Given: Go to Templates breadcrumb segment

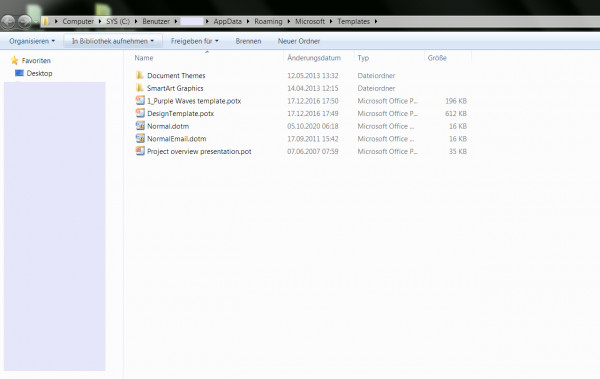Looking at the screenshot, I should 354,21.
